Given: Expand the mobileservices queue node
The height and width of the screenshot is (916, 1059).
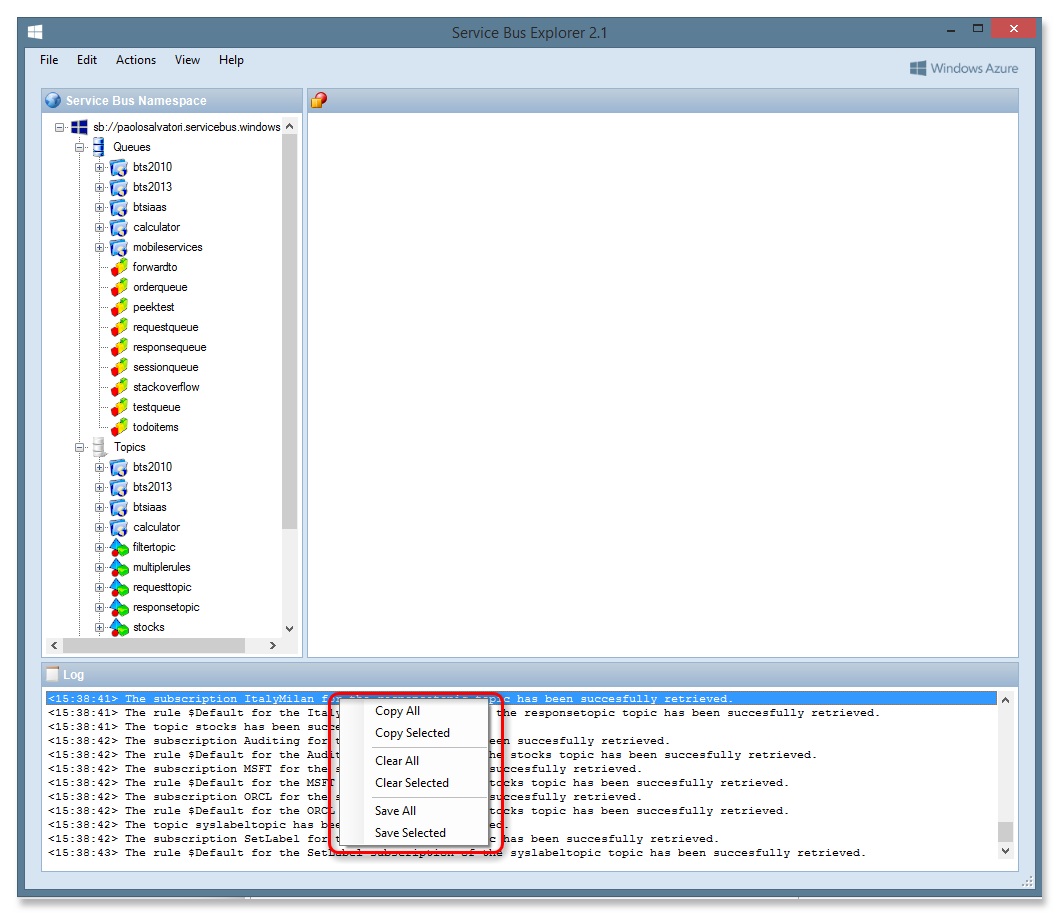Looking at the screenshot, I should pos(99,247).
